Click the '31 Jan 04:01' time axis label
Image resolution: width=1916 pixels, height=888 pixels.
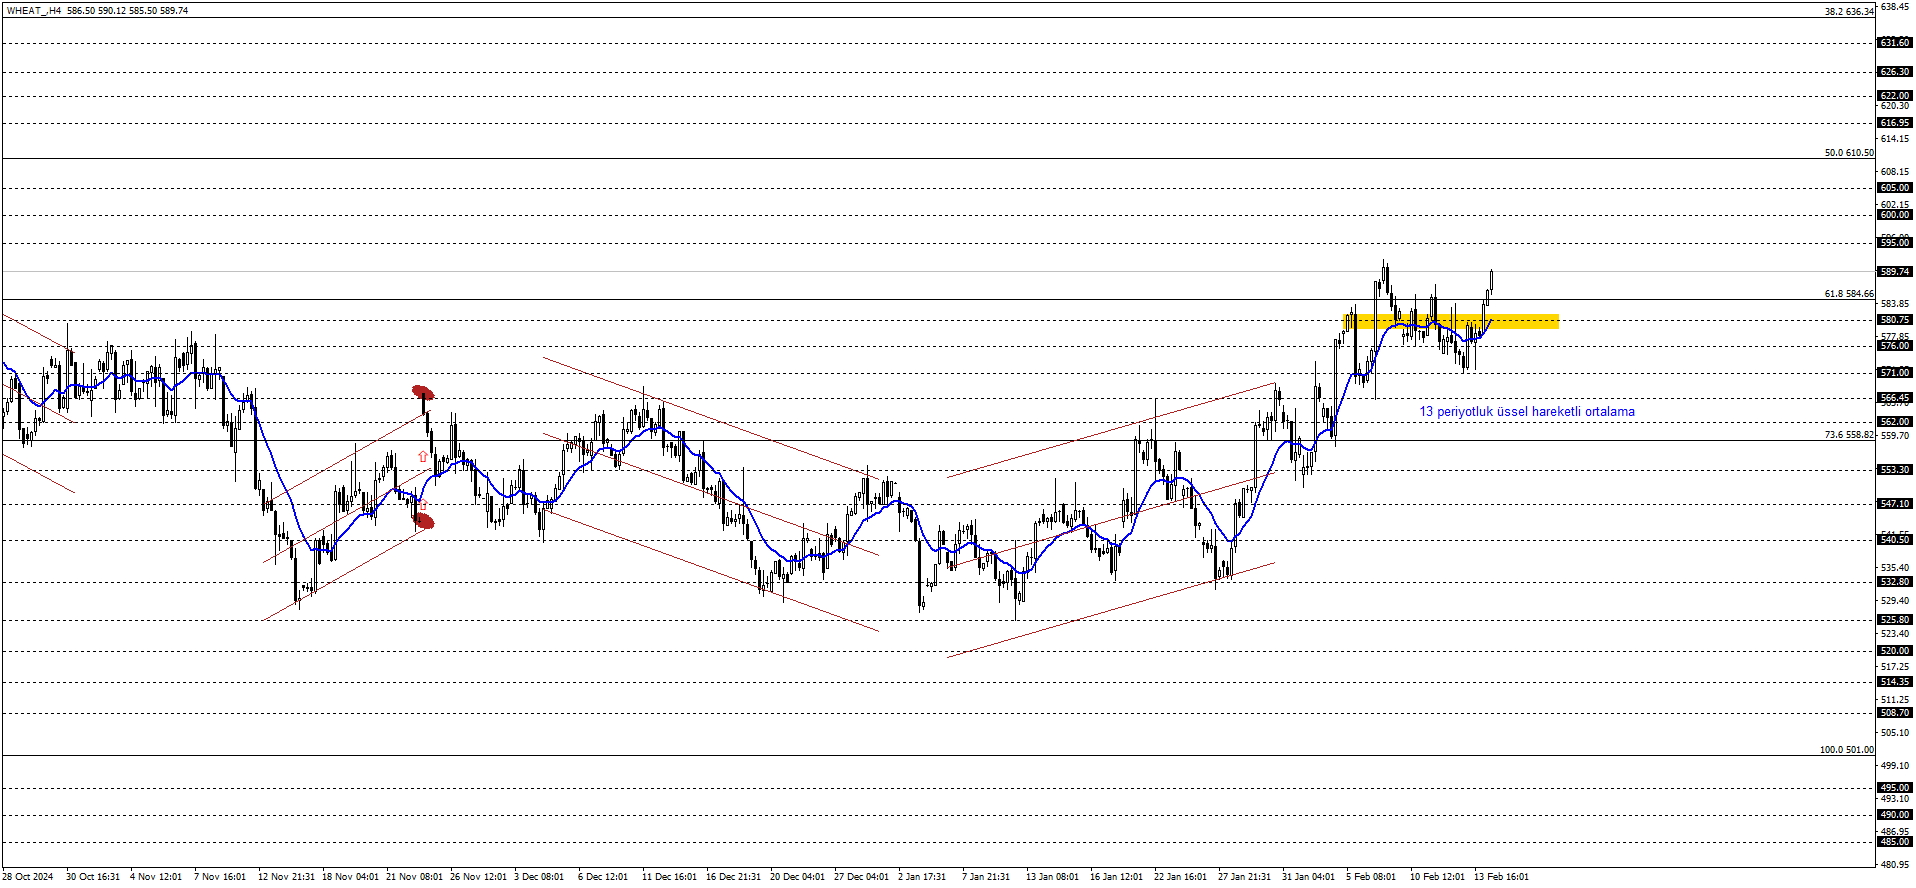tap(1308, 877)
